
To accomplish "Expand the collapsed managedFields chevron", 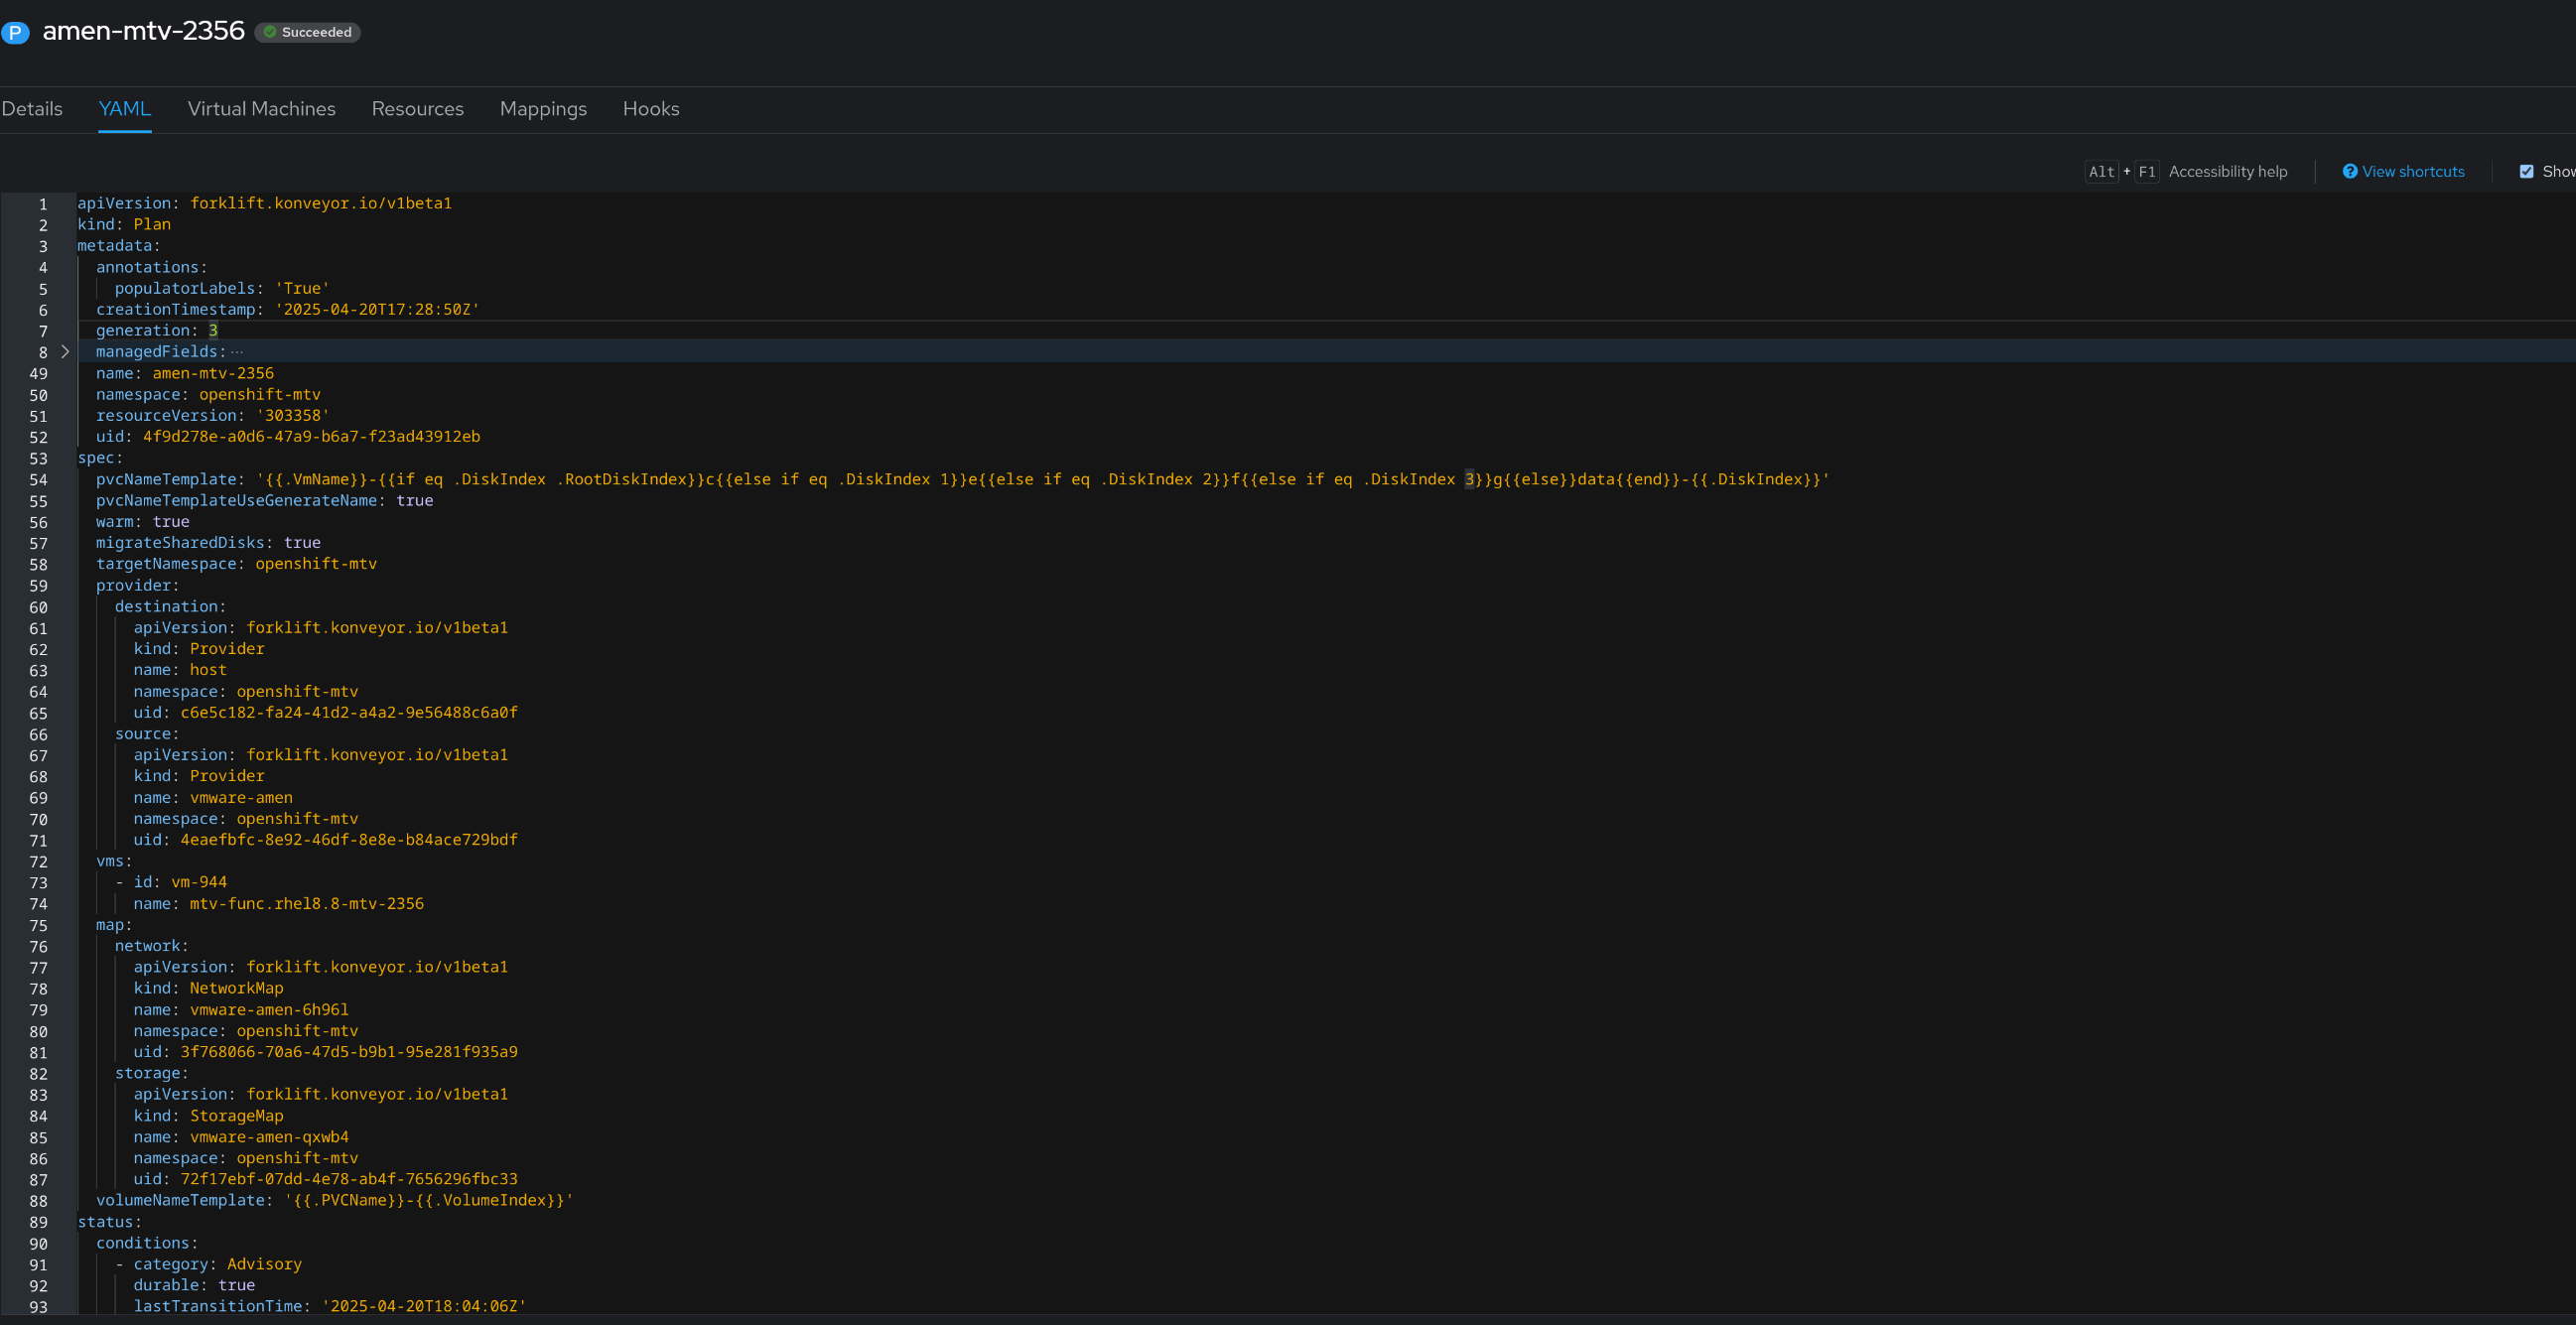I will [65, 352].
